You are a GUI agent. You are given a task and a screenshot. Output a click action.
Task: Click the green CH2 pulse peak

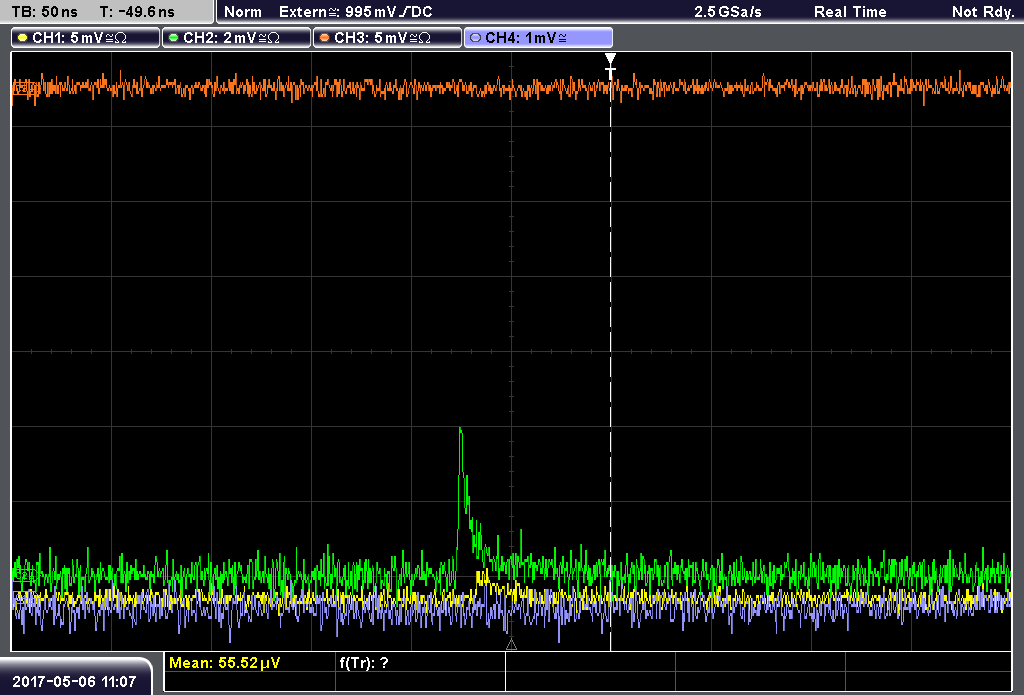coord(460,429)
